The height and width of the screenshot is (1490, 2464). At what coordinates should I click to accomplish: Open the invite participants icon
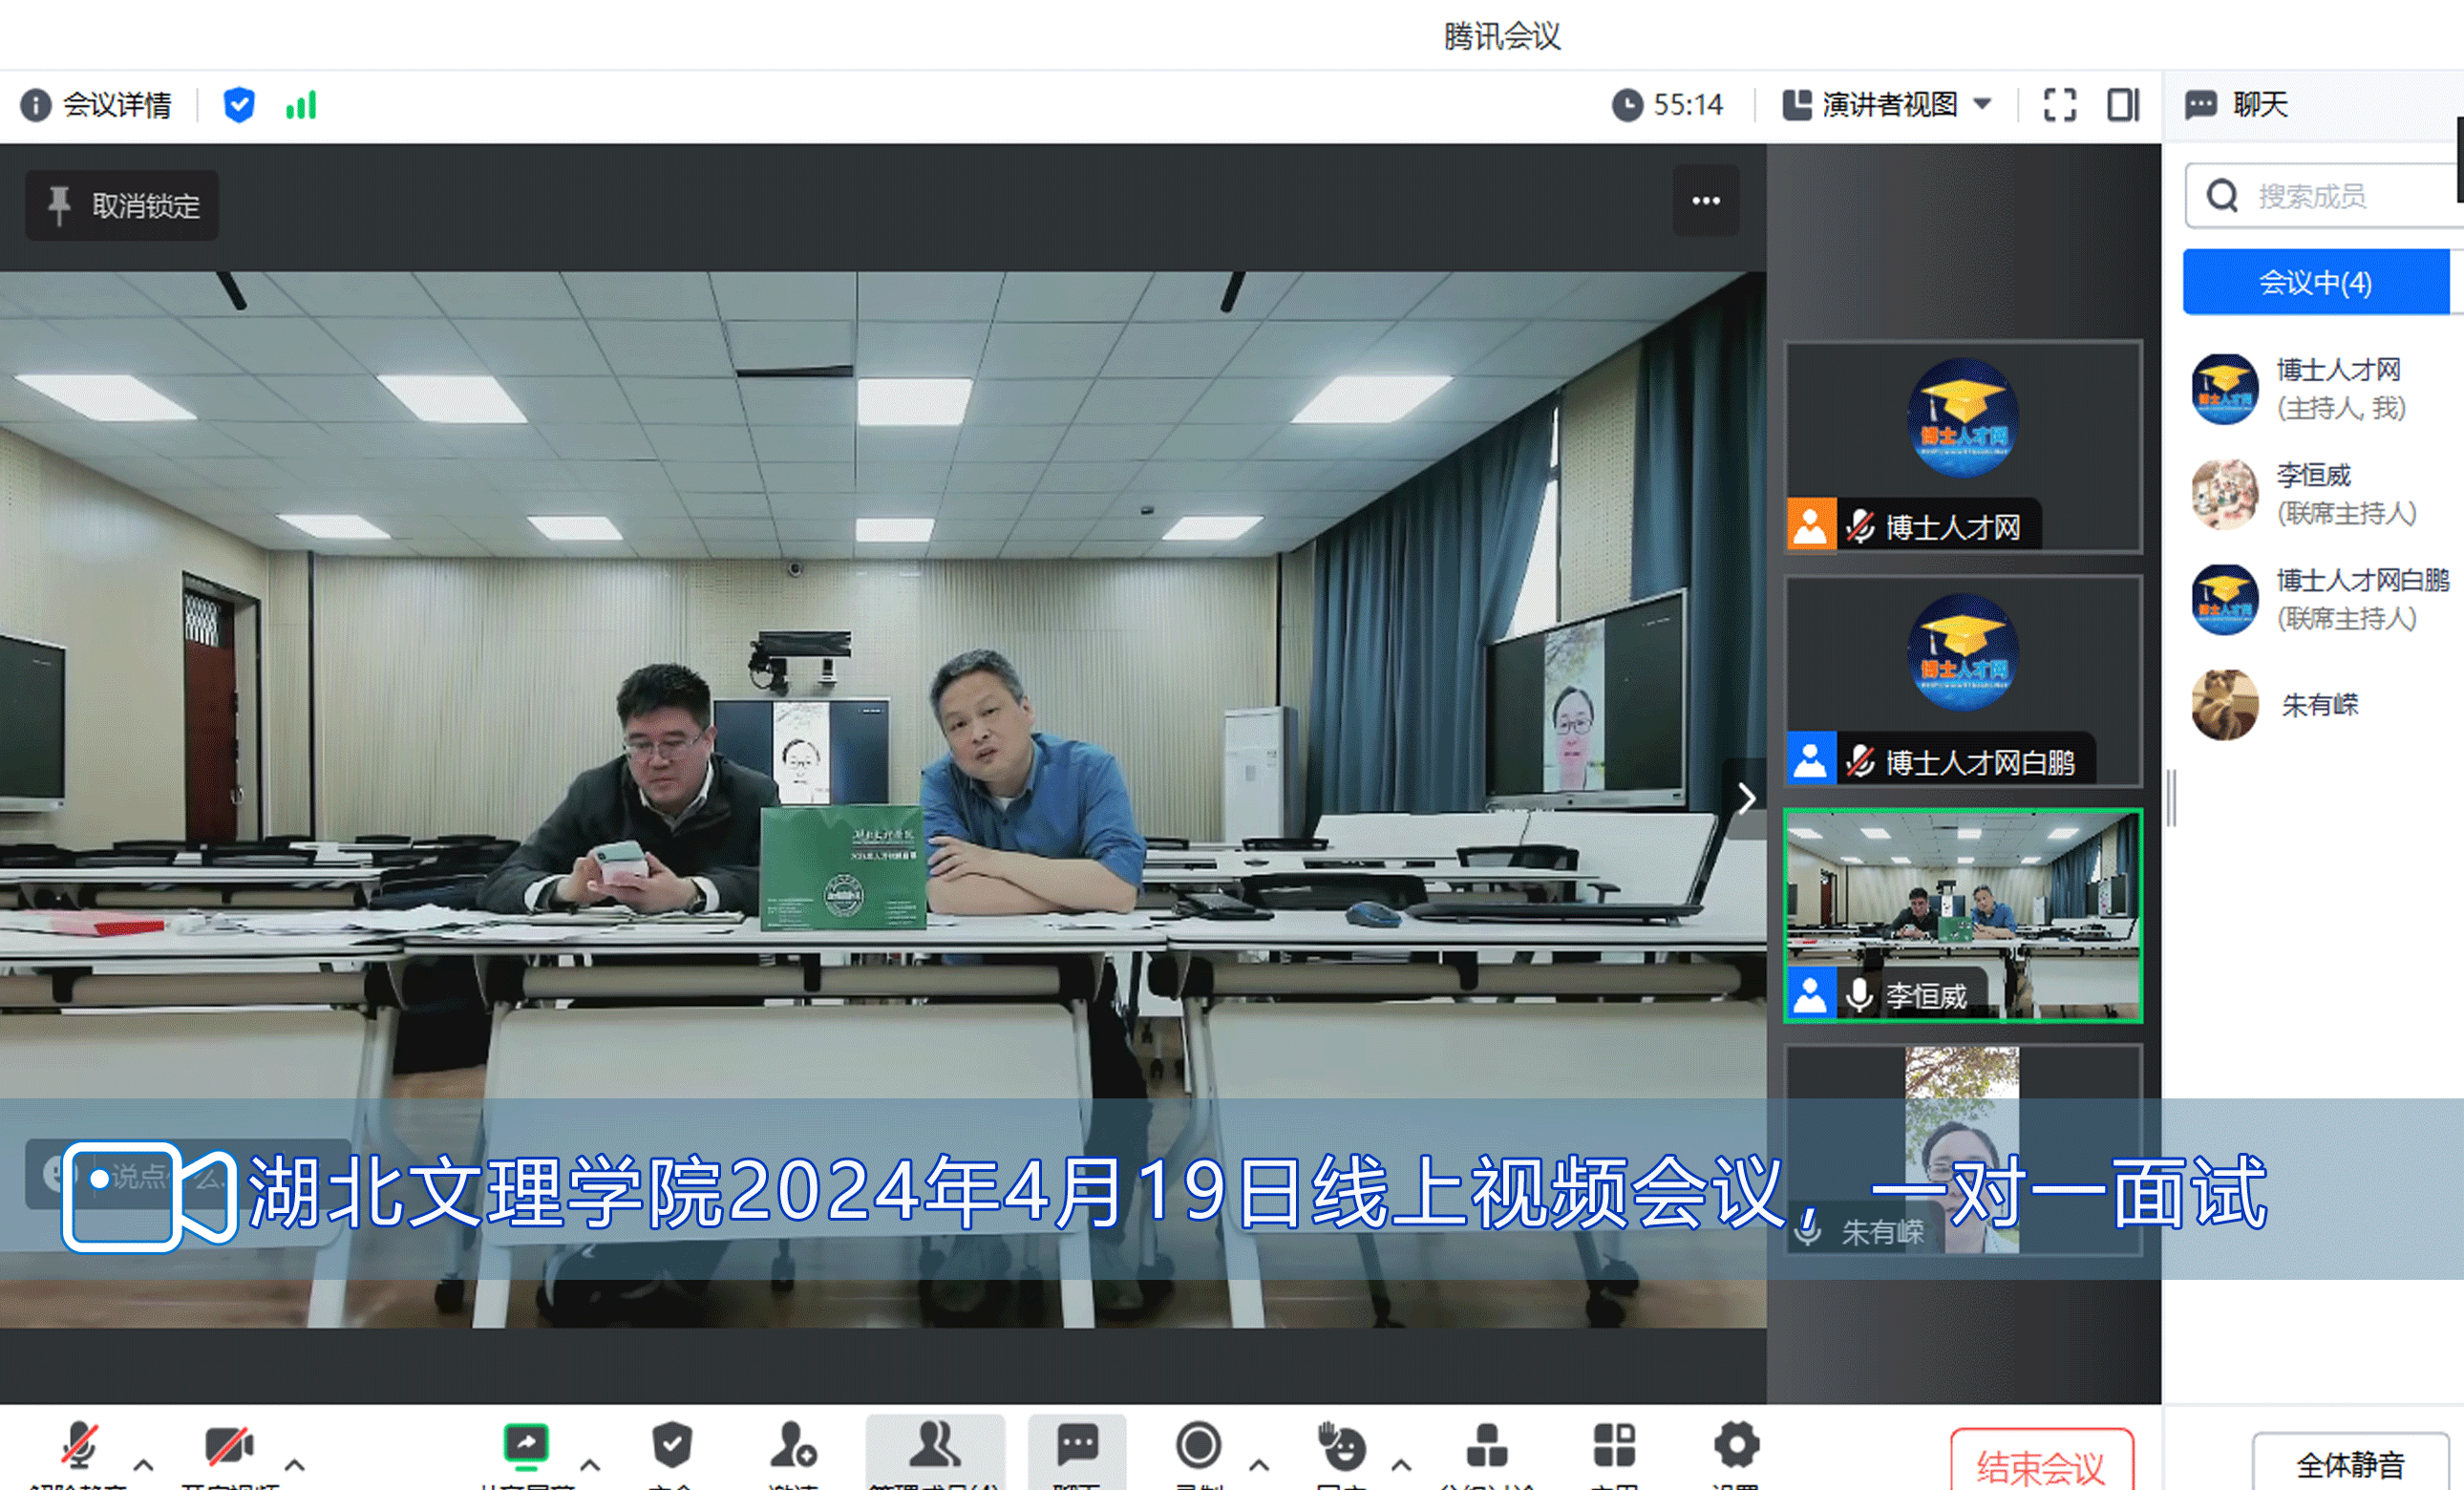pyautogui.click(x=793, y=1446)
